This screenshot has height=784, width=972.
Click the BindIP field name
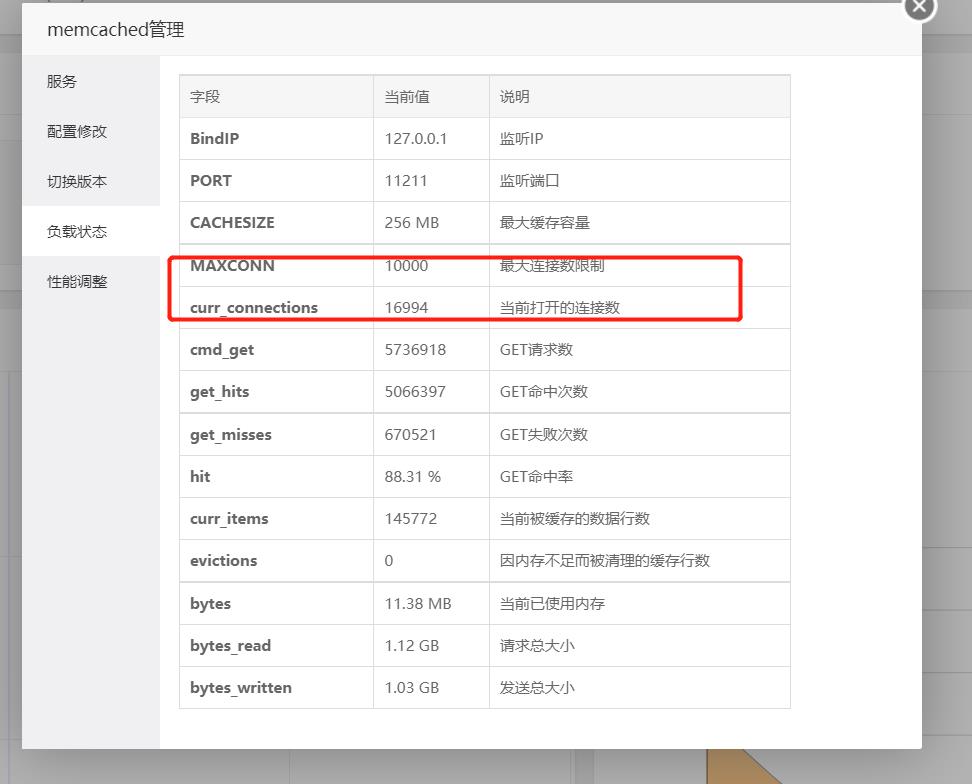pos(214,138)
